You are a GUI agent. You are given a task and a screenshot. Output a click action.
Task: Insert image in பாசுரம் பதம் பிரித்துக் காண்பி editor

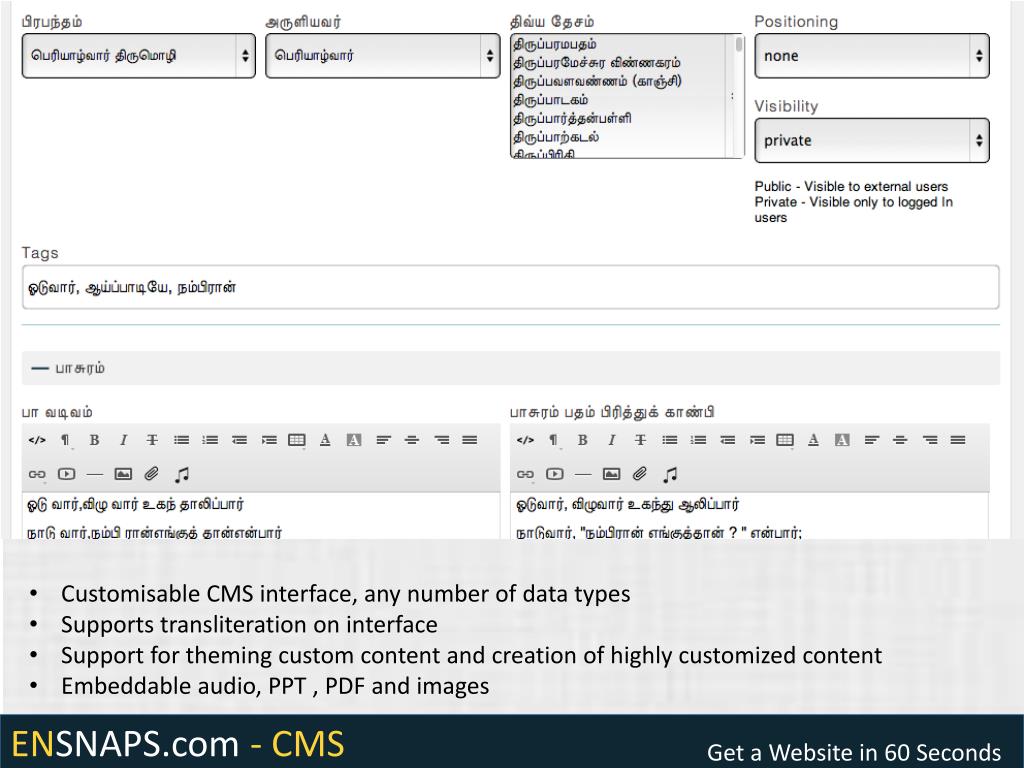(x=612, y=474)
